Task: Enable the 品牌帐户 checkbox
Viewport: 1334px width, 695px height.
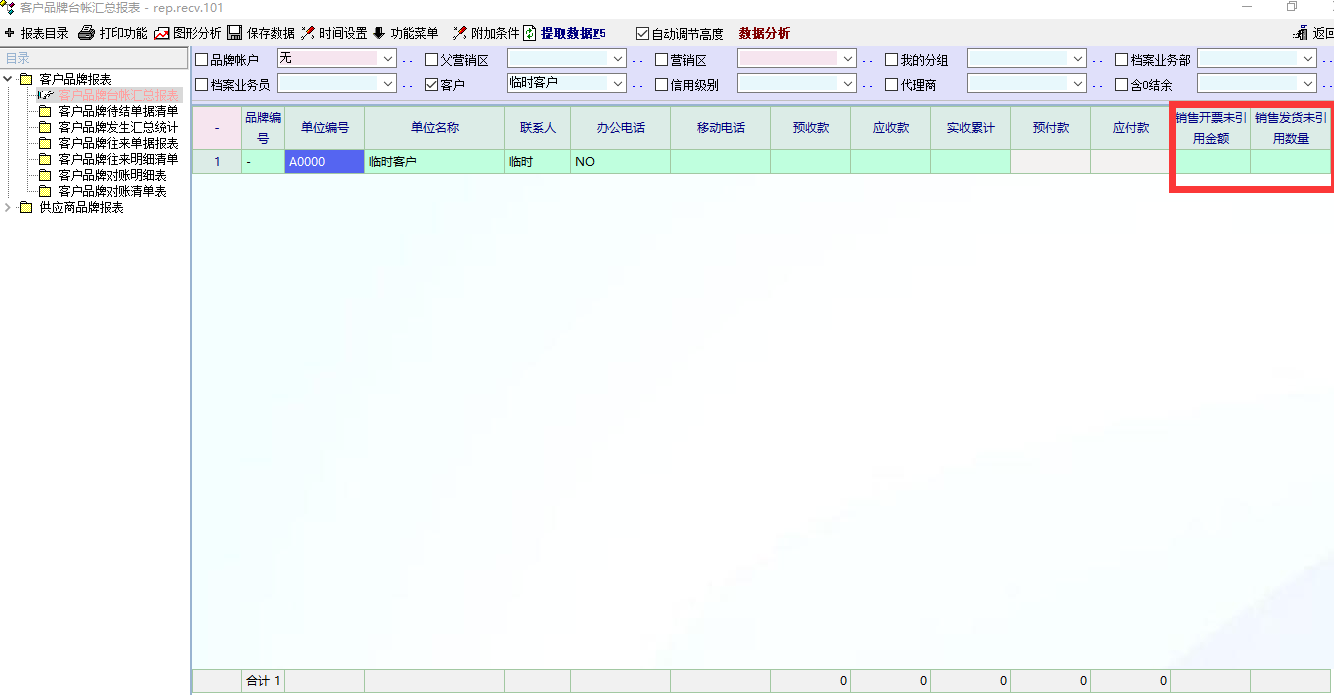Action: [201, 60]
